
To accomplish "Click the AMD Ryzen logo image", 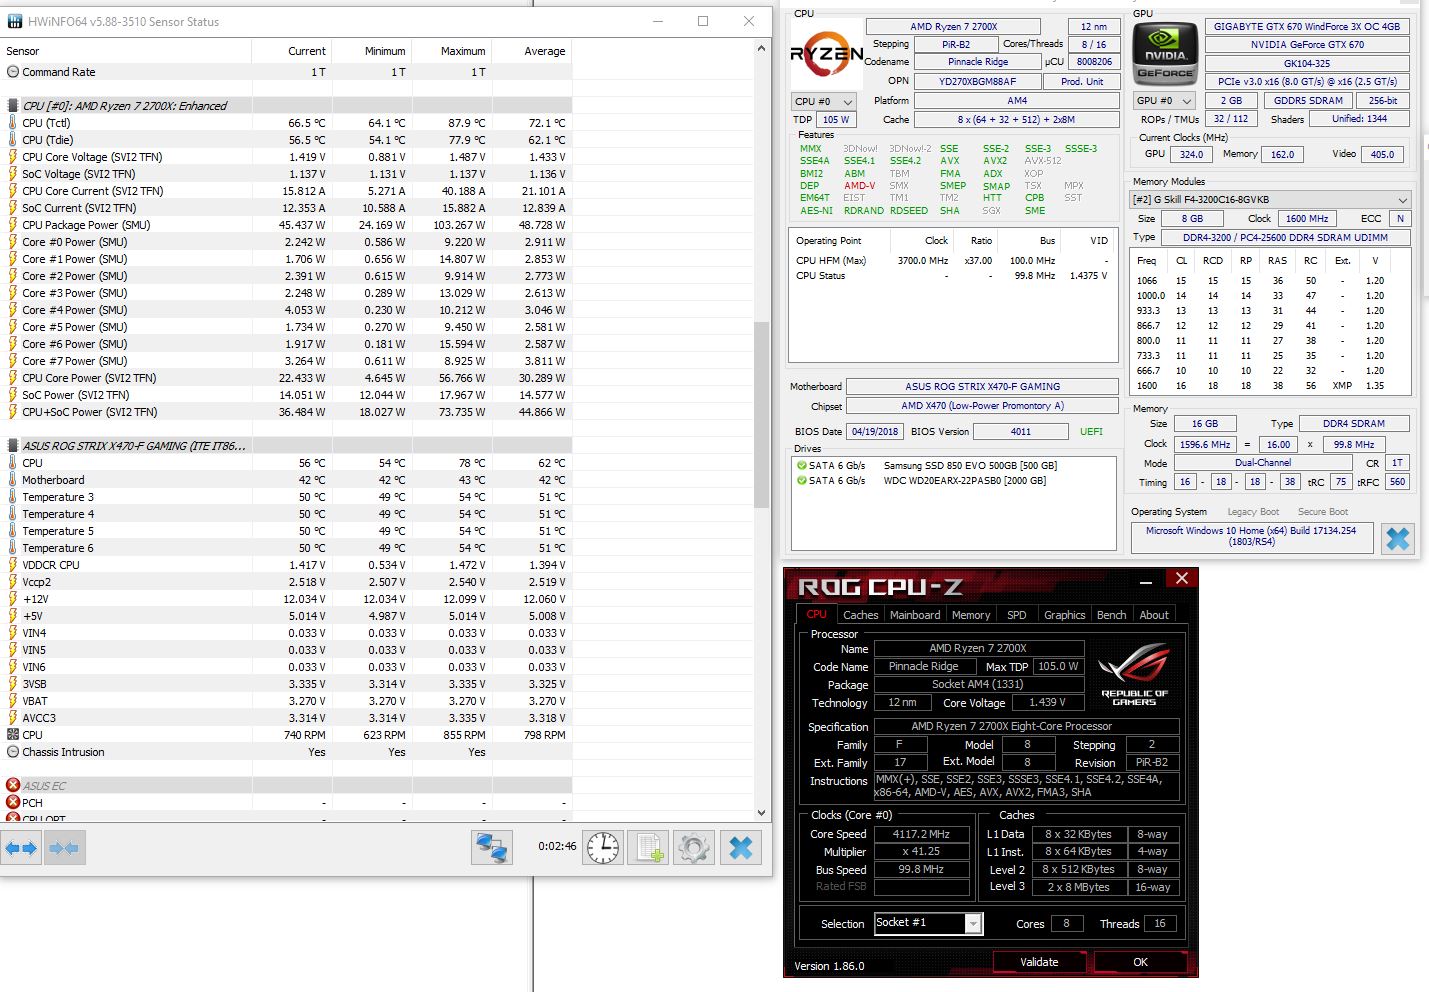I will 827,55.
